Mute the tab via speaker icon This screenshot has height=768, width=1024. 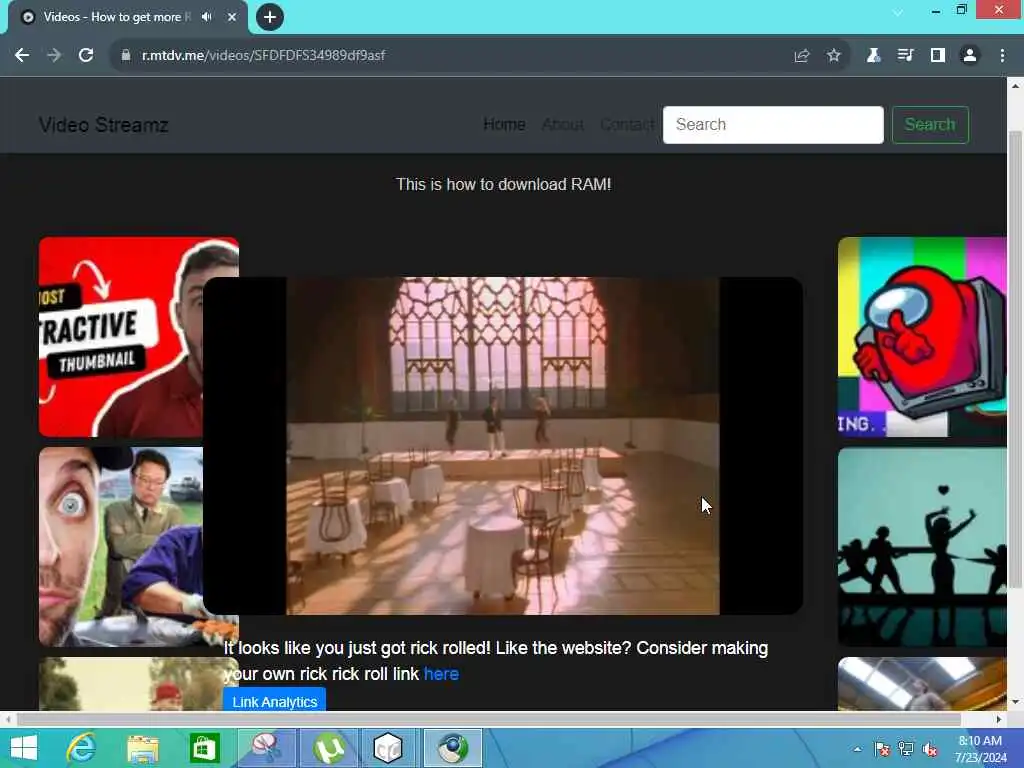207,17
